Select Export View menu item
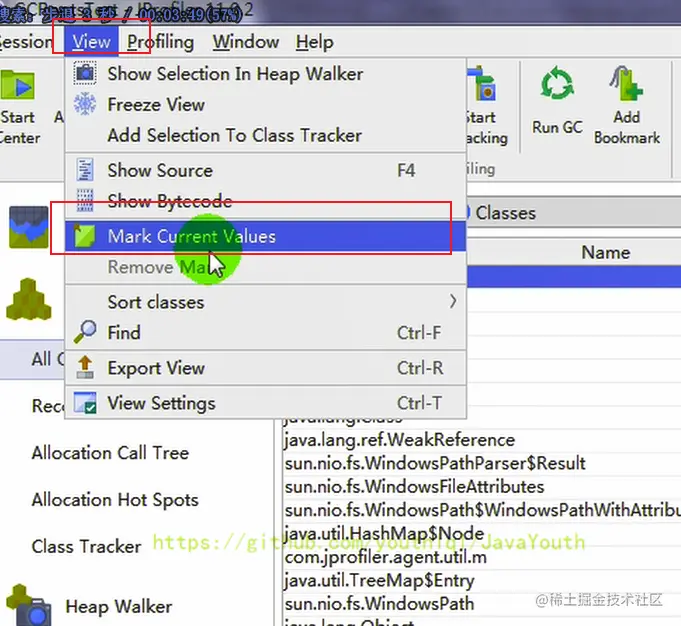The image size is (681, 626). pos(265,368)
